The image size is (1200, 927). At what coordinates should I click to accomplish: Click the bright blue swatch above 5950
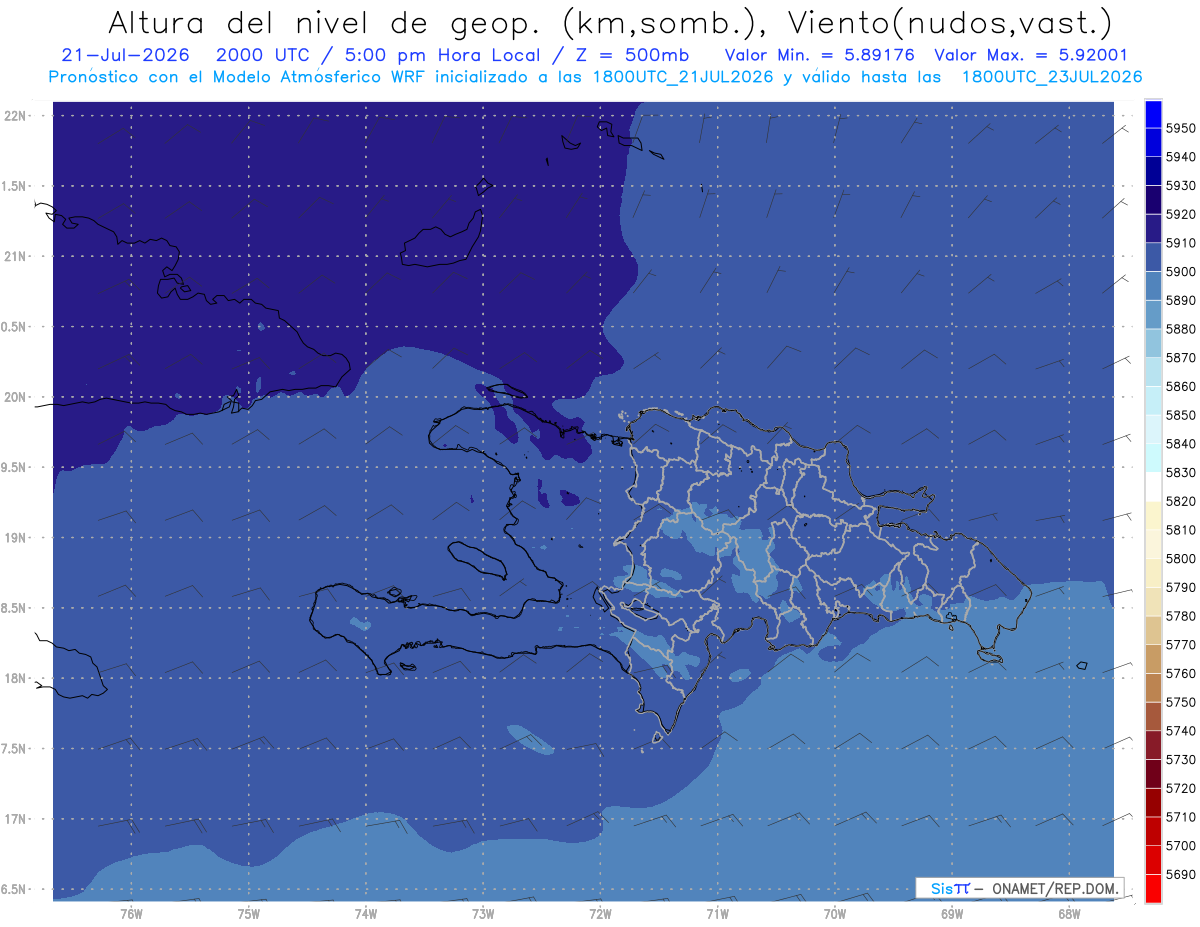(1153, 114)
